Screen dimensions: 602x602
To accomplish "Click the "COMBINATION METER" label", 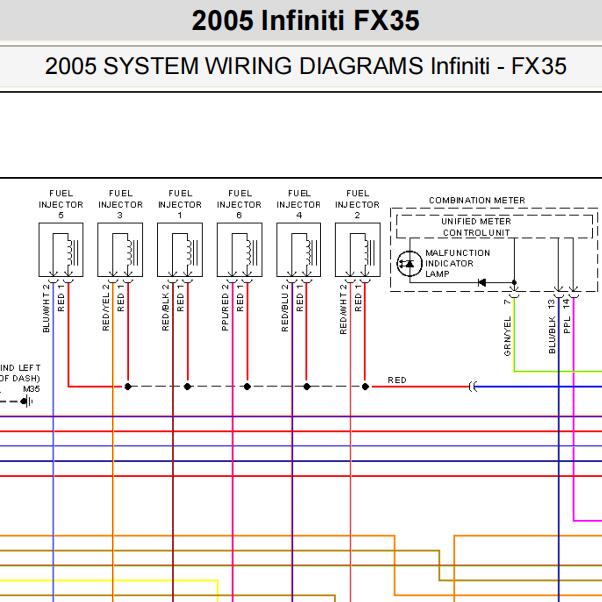I will tap(477, 200).
